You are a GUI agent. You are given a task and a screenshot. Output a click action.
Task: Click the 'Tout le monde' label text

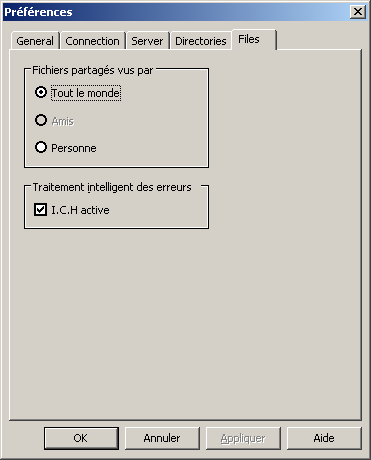86,93
